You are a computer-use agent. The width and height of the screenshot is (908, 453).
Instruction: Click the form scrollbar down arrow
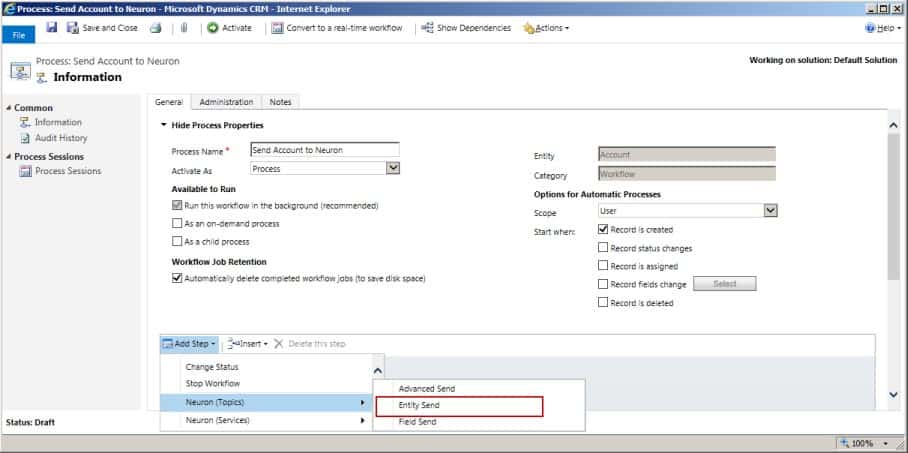[893, 394]
